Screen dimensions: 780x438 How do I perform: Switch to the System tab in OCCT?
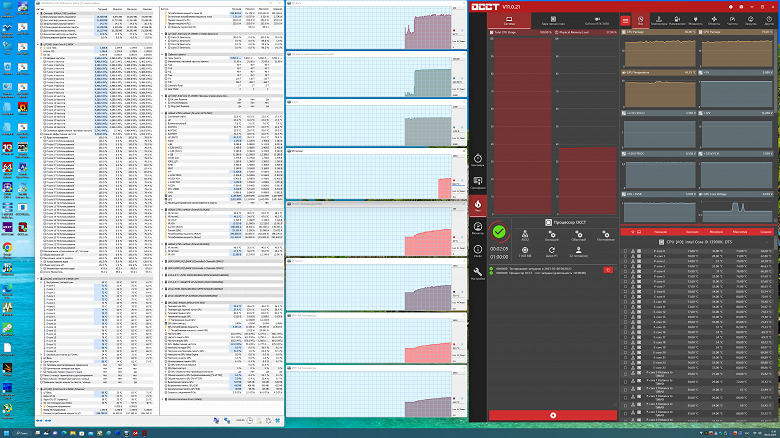point(509,20)
